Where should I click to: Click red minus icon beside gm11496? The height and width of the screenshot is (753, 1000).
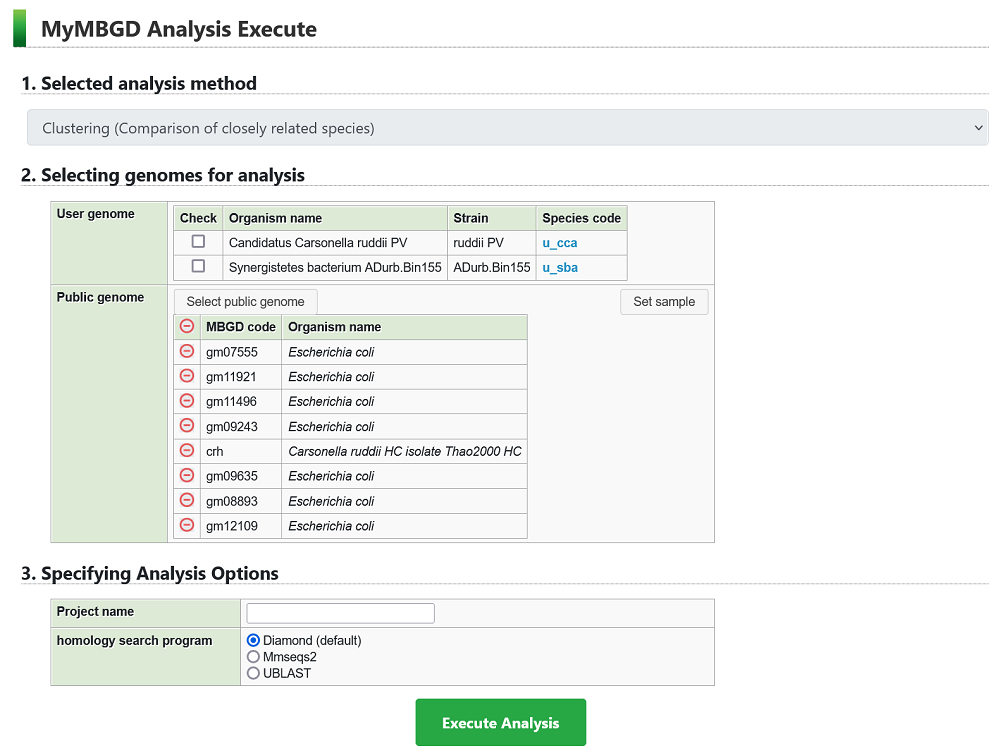click(186, 401)
